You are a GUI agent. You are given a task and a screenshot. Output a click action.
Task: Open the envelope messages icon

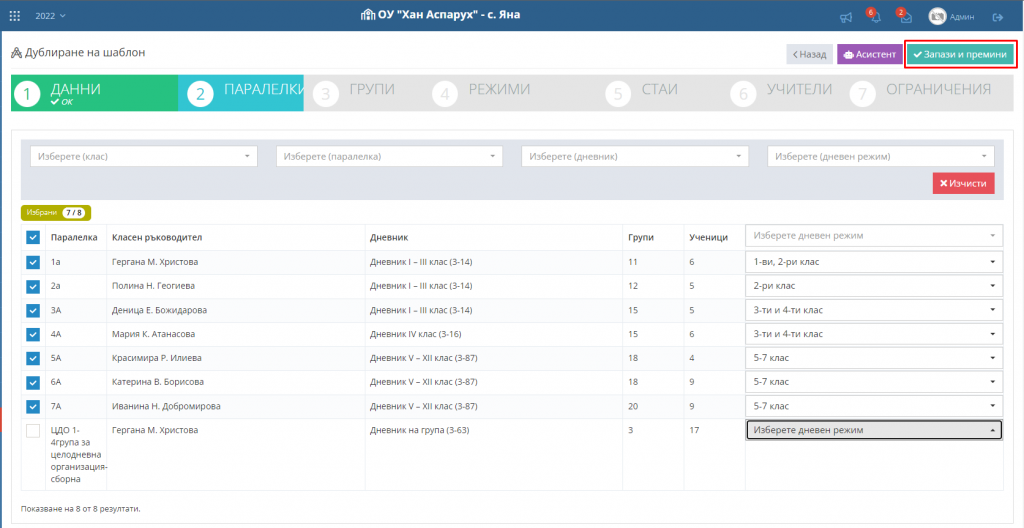(904, 17)
